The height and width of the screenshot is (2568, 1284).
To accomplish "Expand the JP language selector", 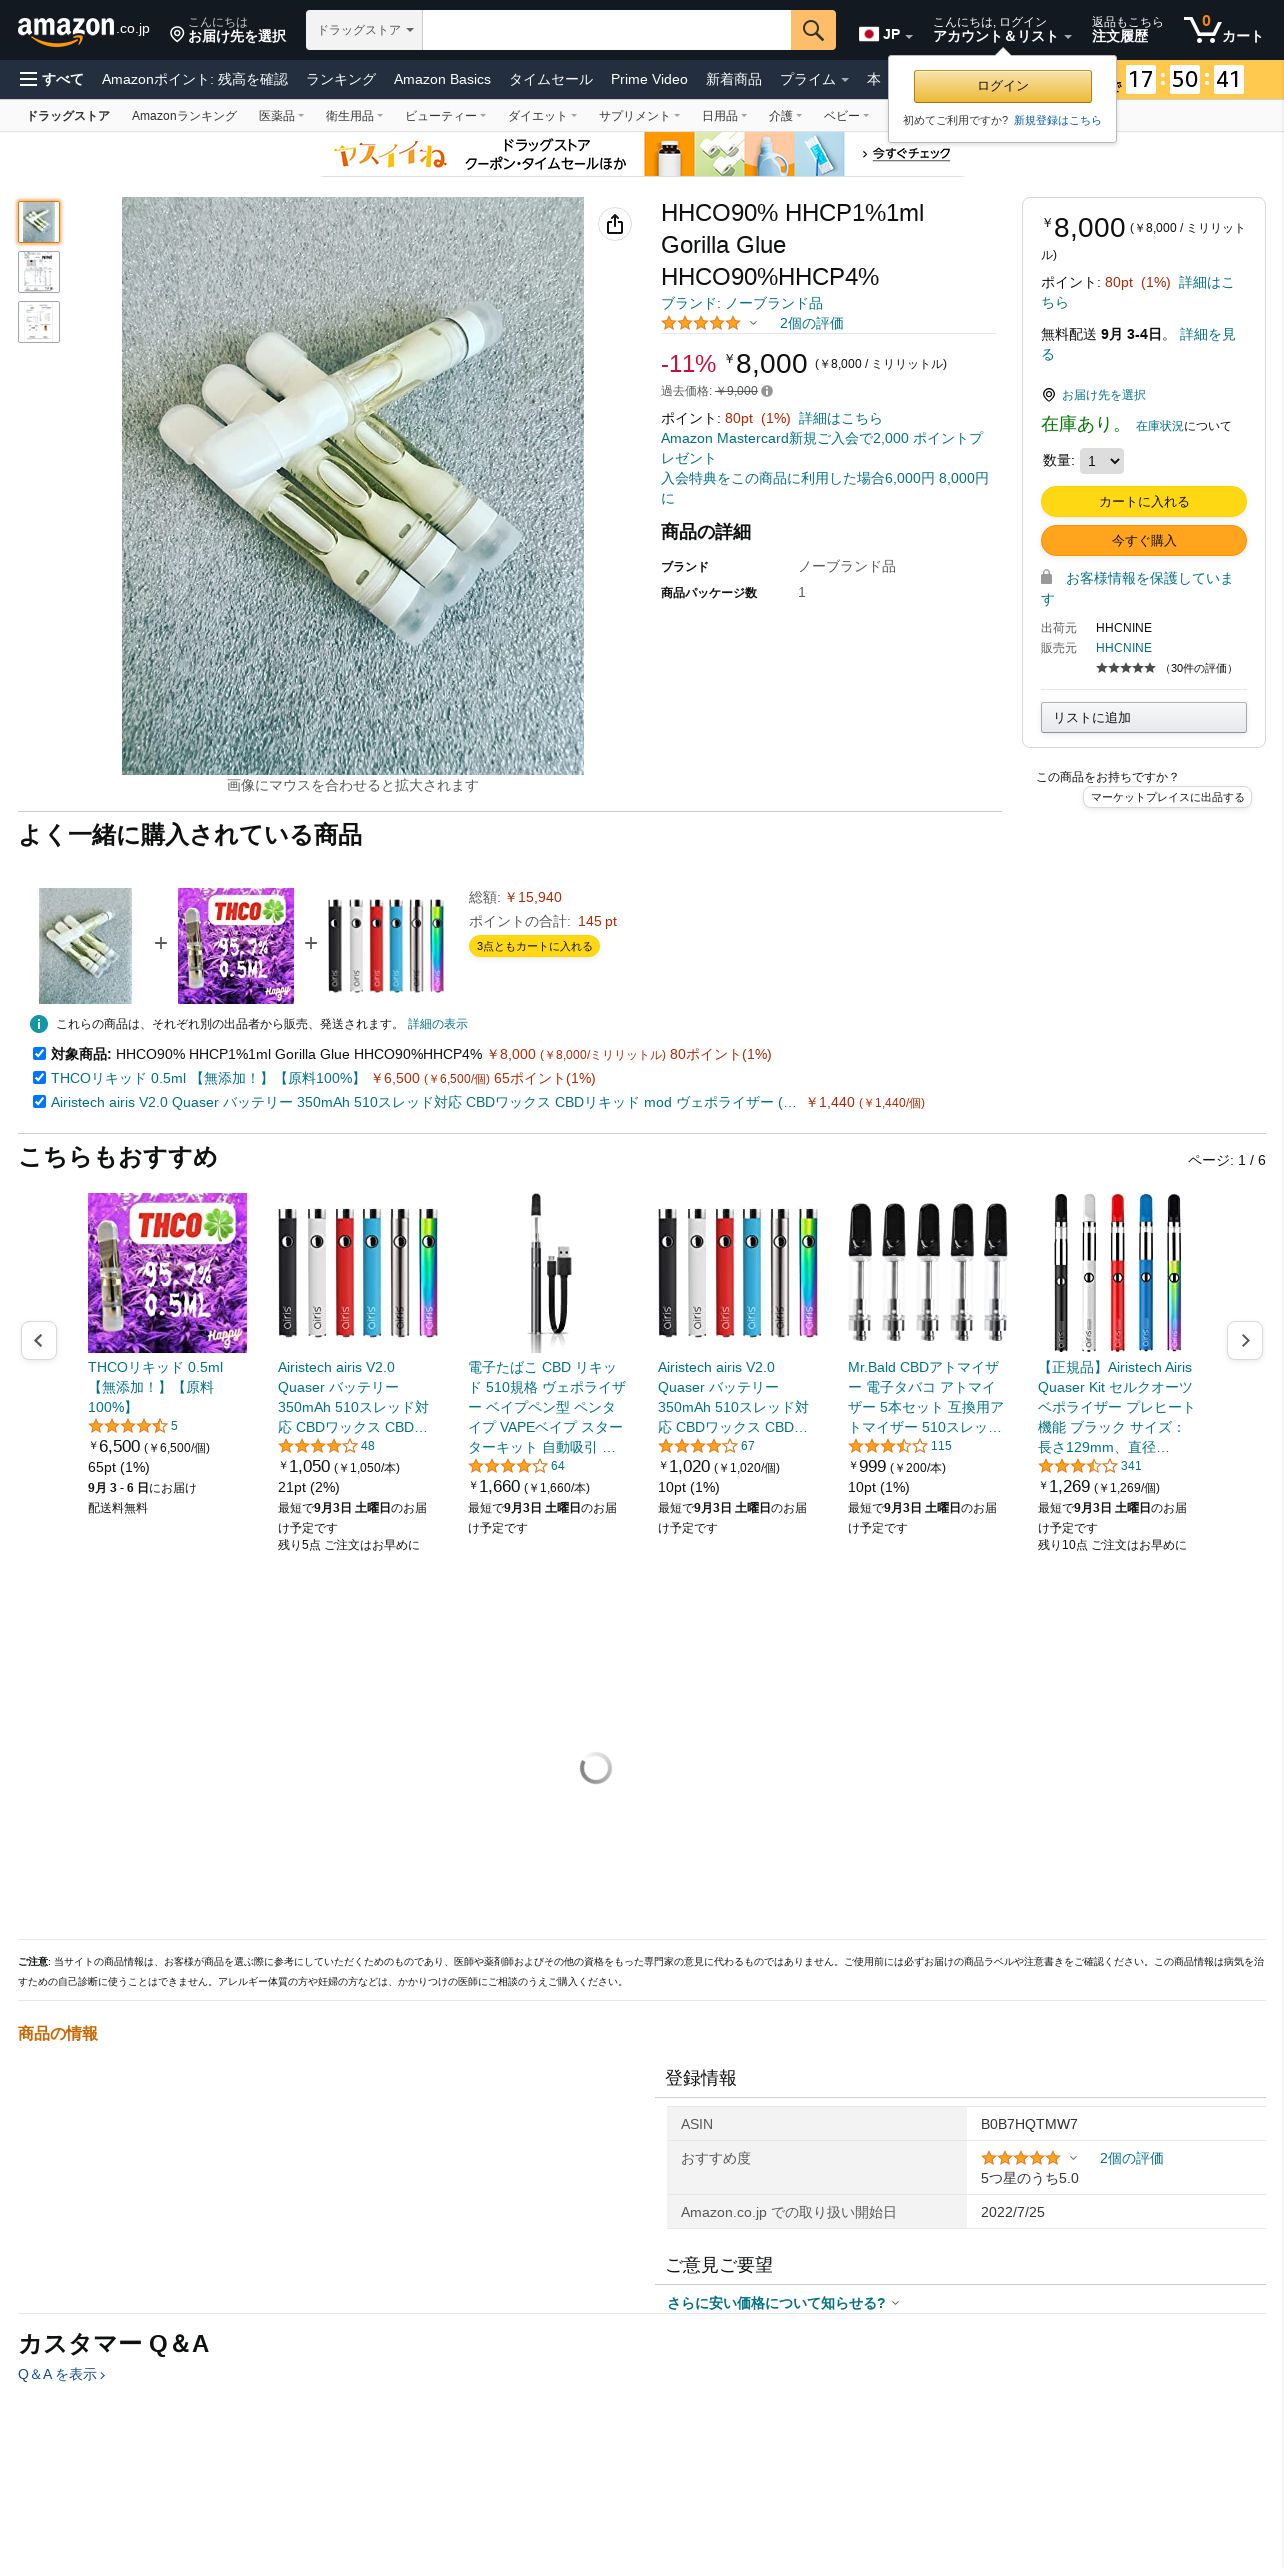I will click(x=886, y=34).
